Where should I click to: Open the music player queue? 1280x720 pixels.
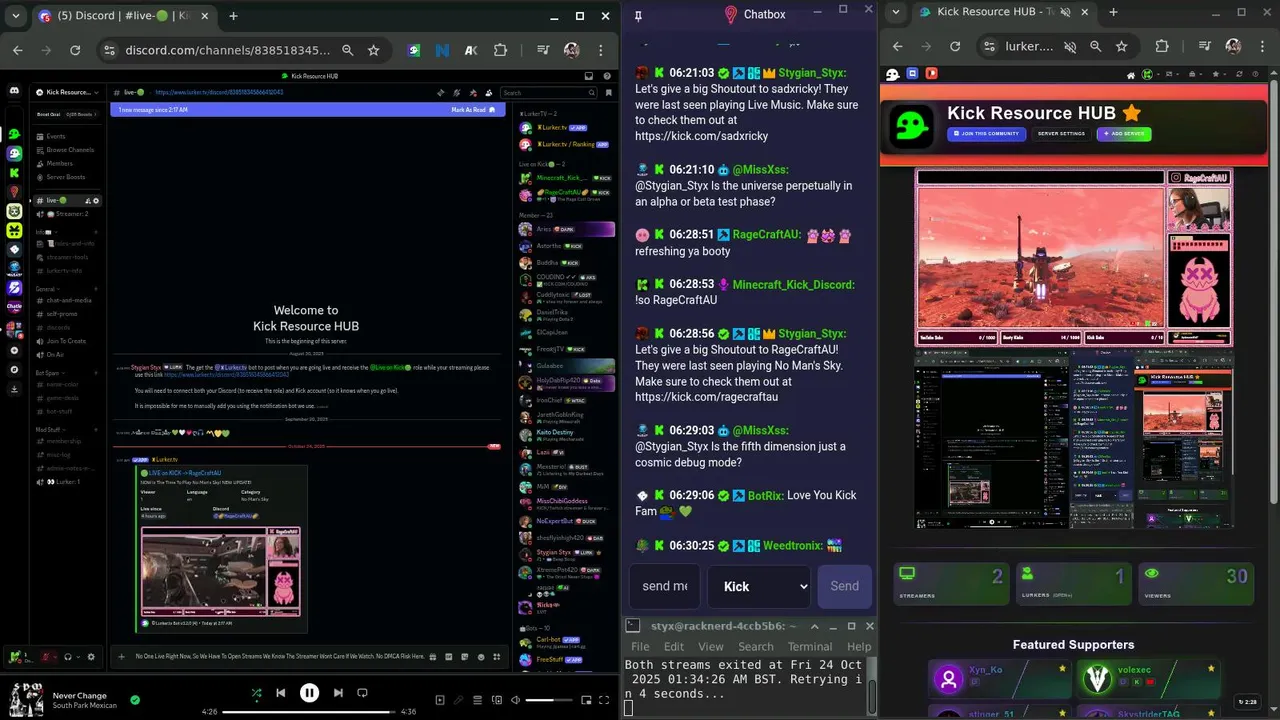(x=478, y=700)
